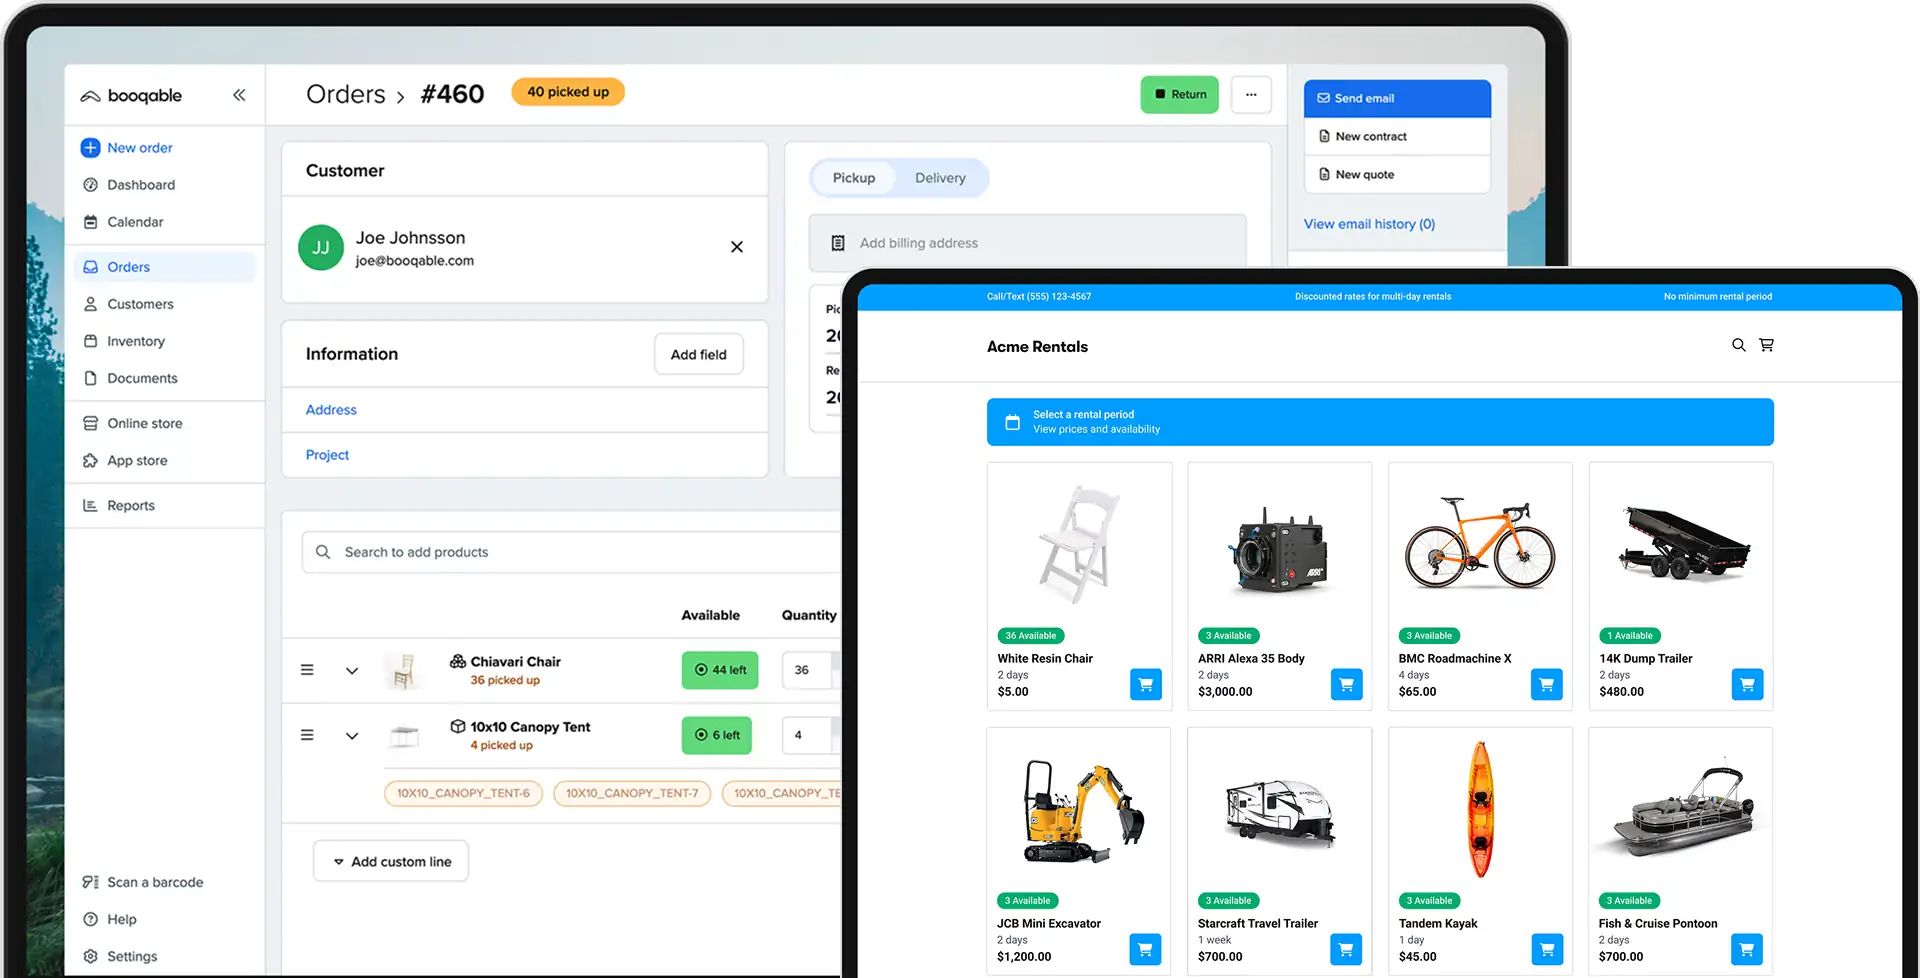Go to Customers in the sidebar
Screen dimensions: 1920x978
coord(140,304)
